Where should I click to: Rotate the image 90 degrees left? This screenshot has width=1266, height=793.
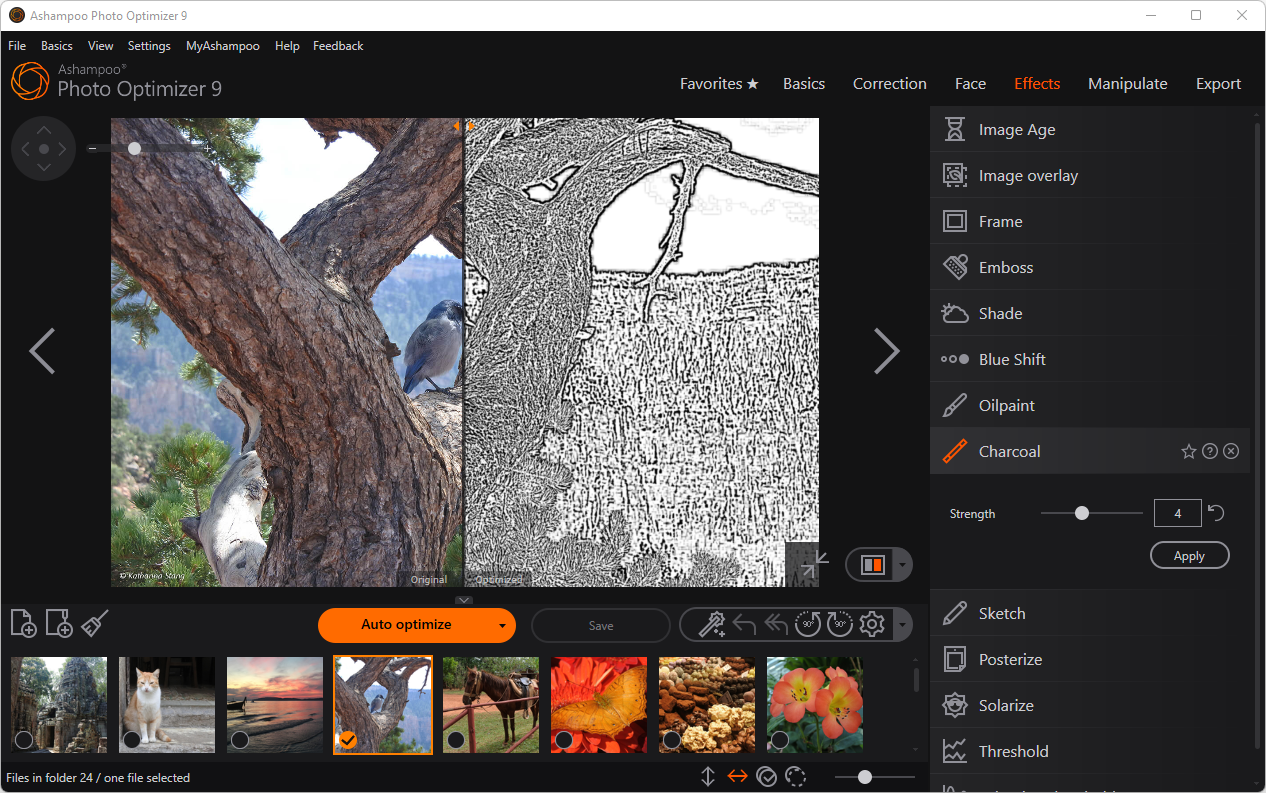click(x=807, y=625)
